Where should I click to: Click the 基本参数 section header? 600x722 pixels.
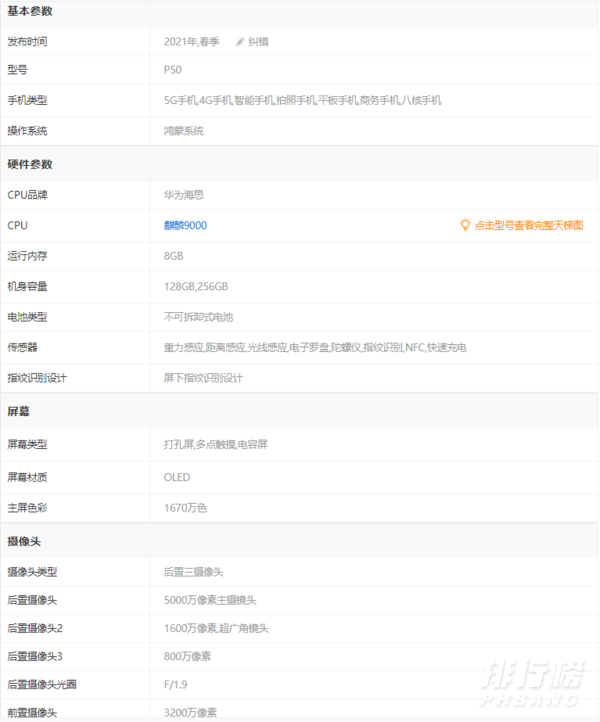(x=30, y=12)
